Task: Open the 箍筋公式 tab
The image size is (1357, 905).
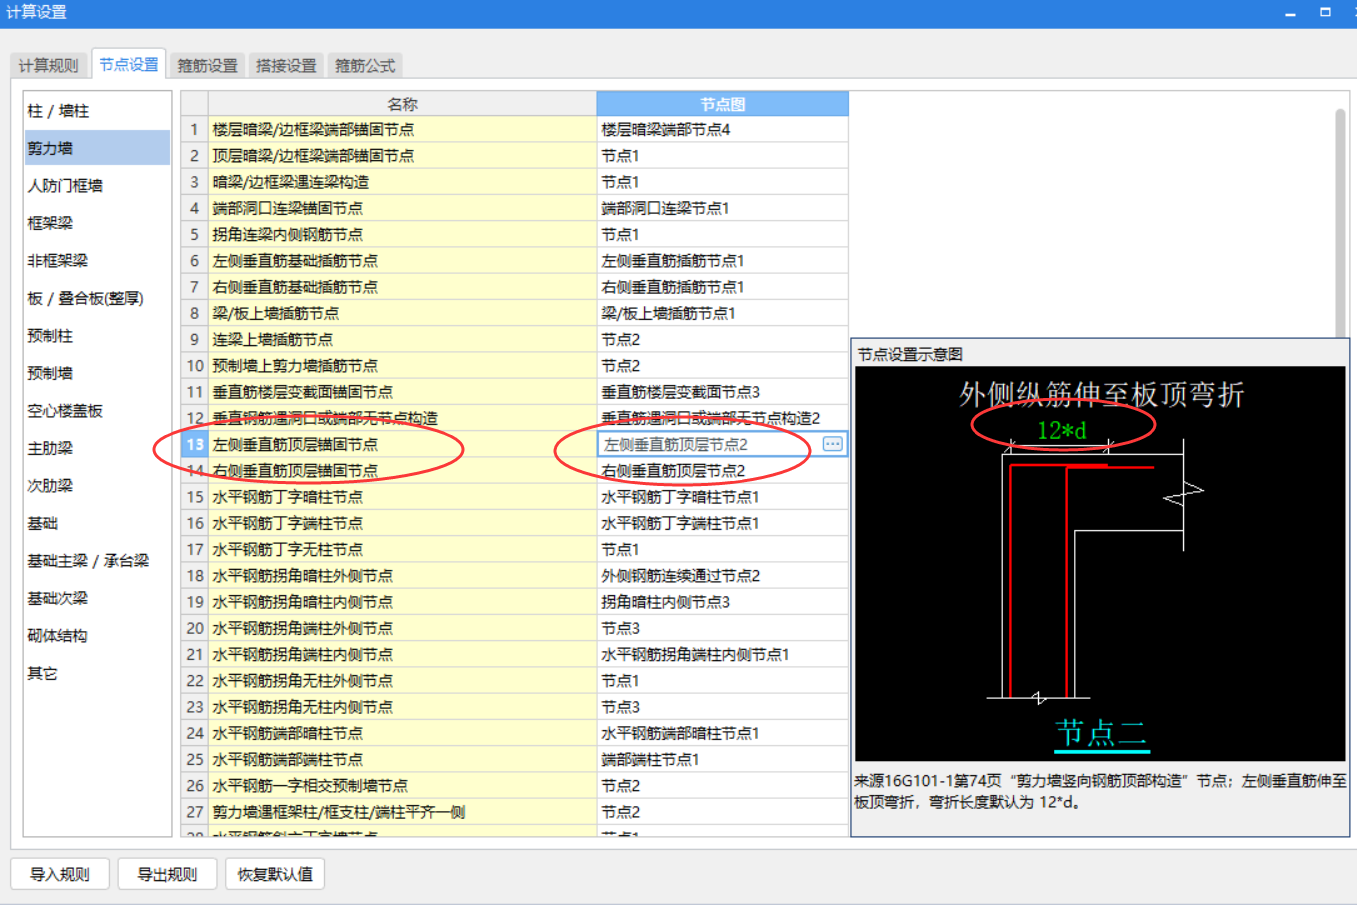Action: point(365,65)
